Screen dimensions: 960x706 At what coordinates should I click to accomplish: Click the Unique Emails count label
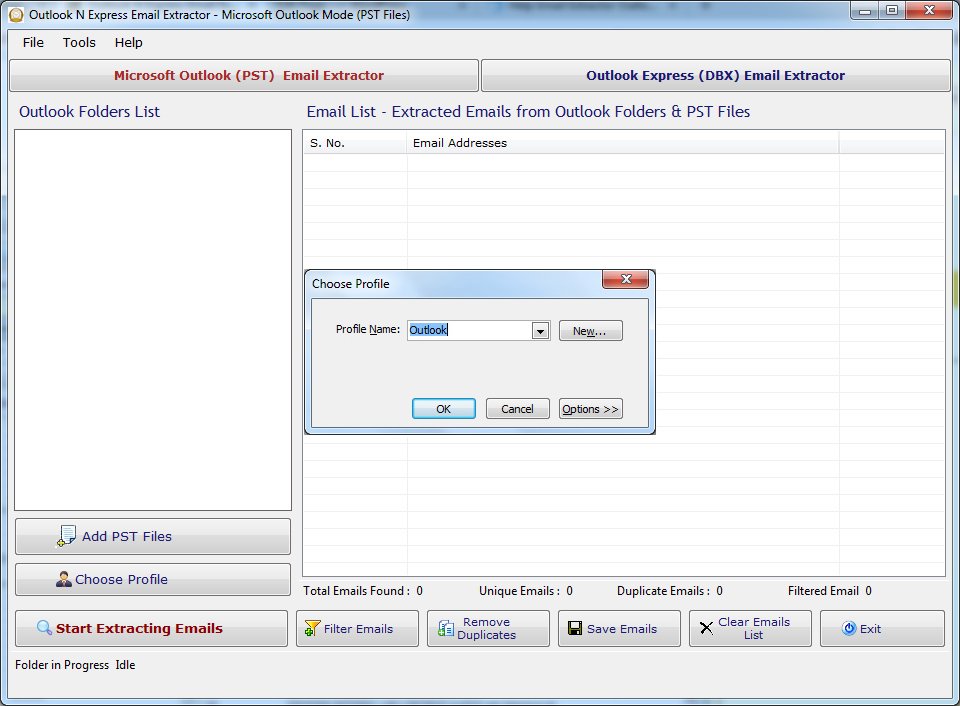click(x=525, y=591)
